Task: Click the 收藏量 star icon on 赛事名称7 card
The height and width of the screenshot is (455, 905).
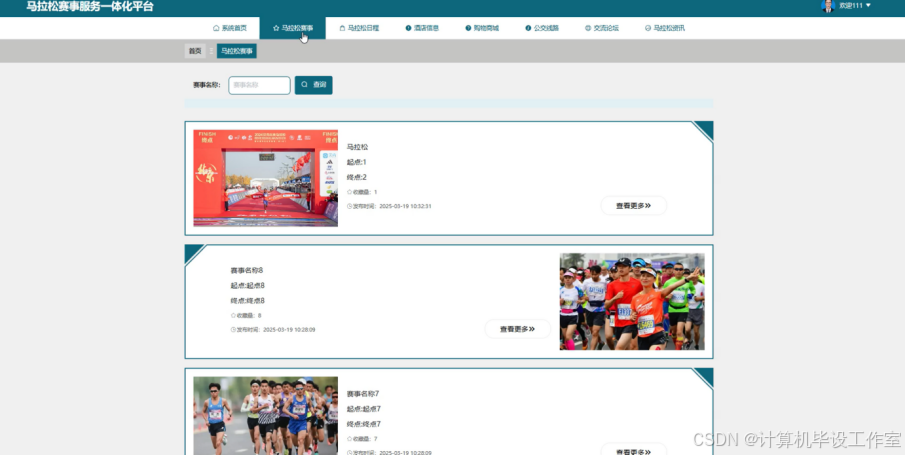Action: pyautogui.click(x=349, y=439)
